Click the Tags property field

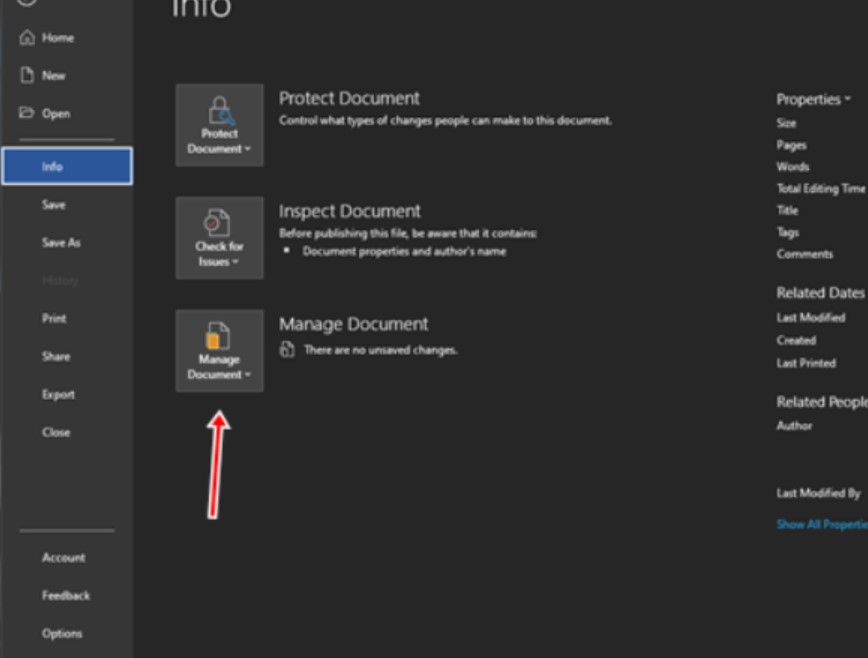pos(789,231)
